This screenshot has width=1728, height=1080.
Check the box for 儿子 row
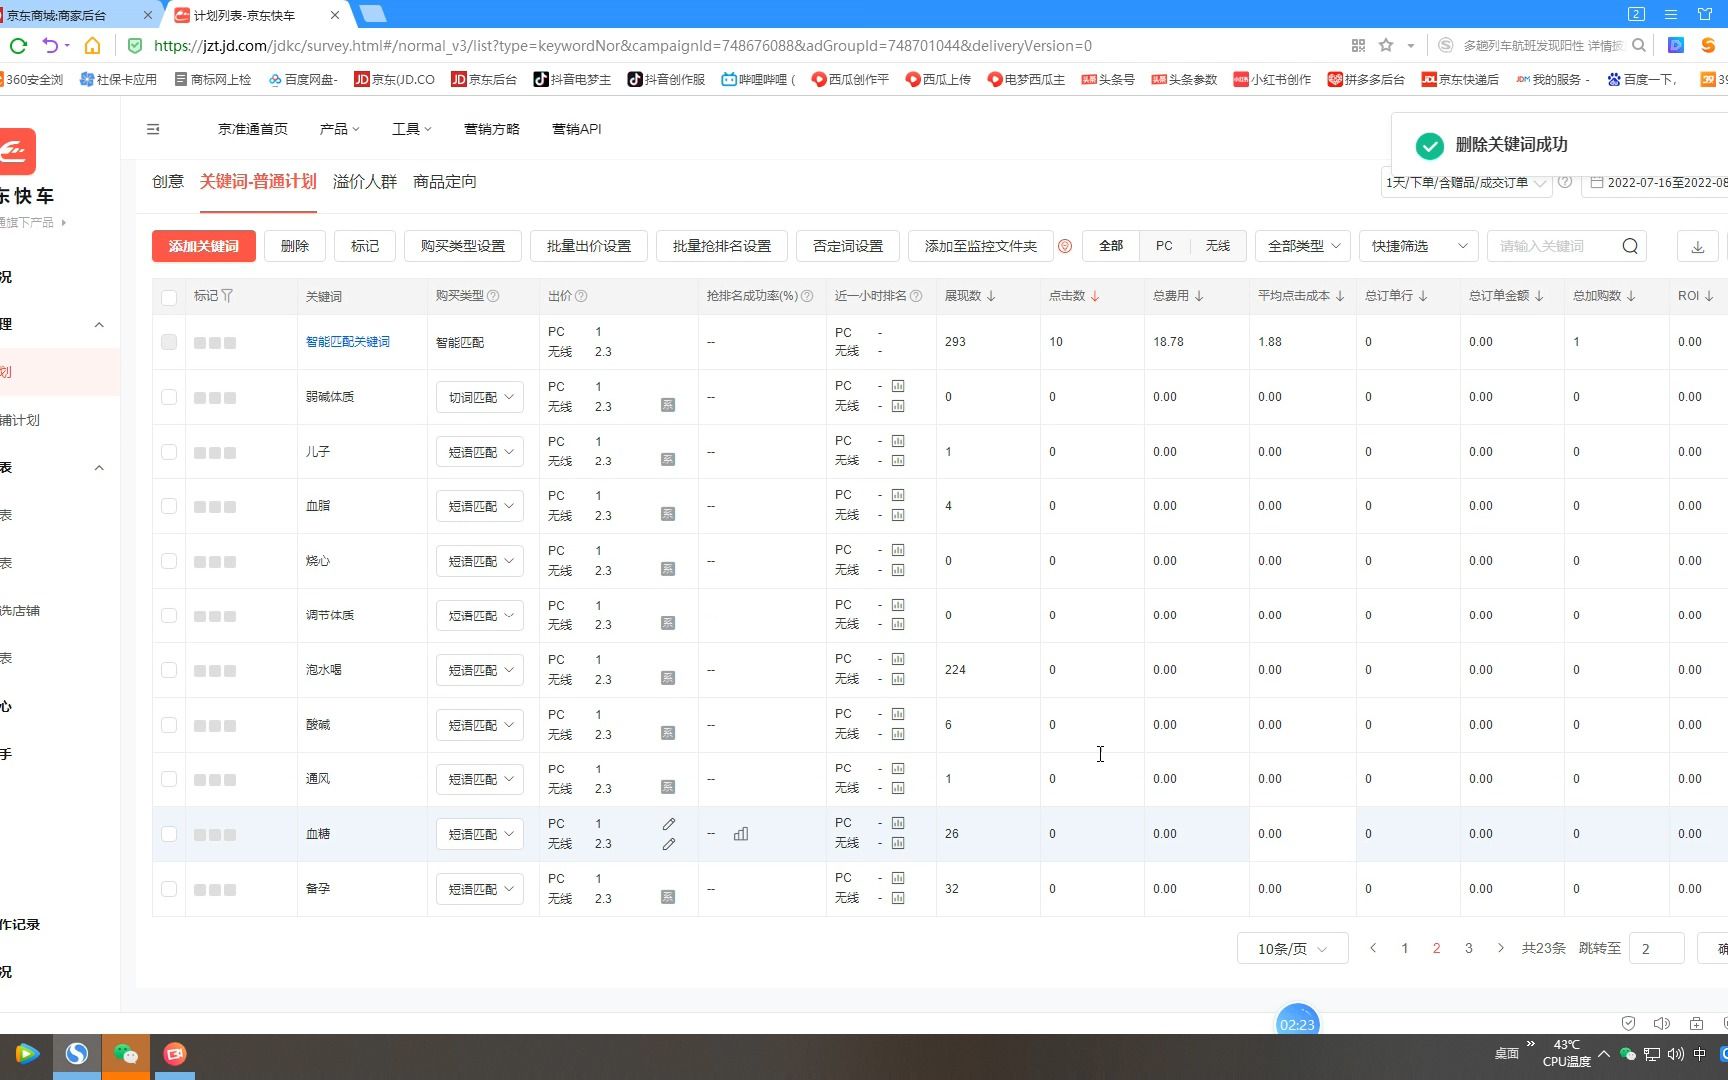[169, 452]
